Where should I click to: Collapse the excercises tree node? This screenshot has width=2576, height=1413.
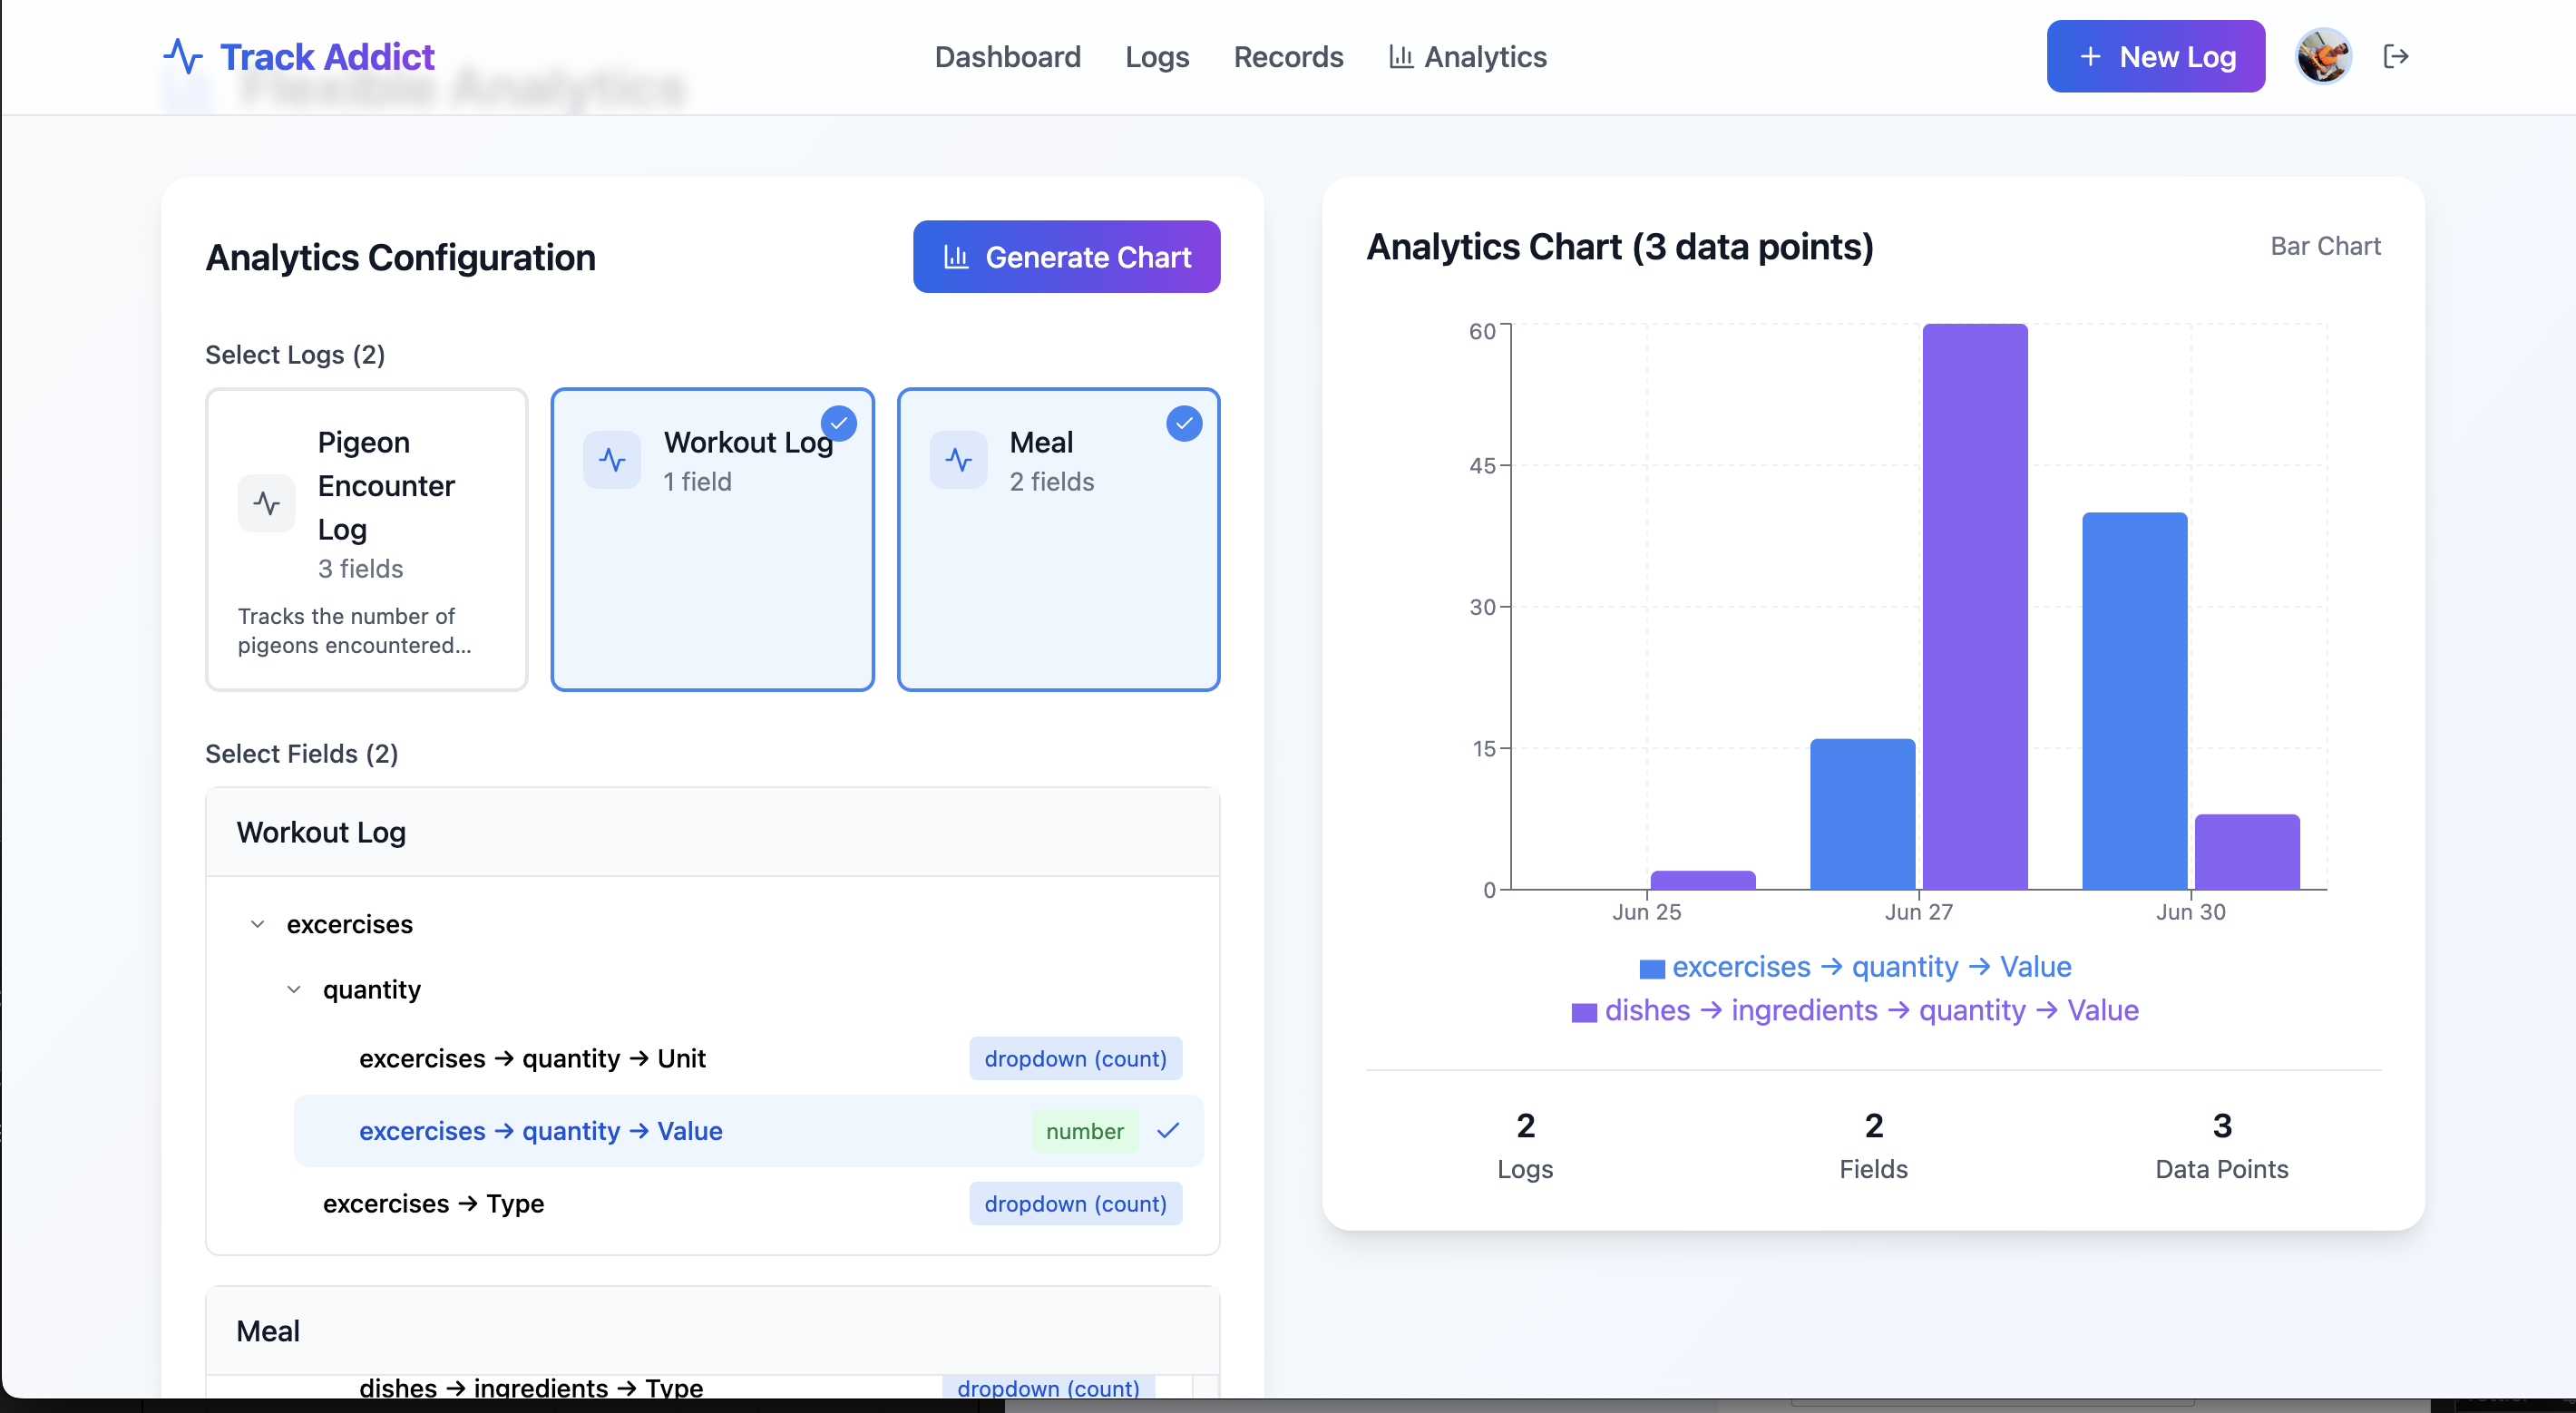point(257,924)
